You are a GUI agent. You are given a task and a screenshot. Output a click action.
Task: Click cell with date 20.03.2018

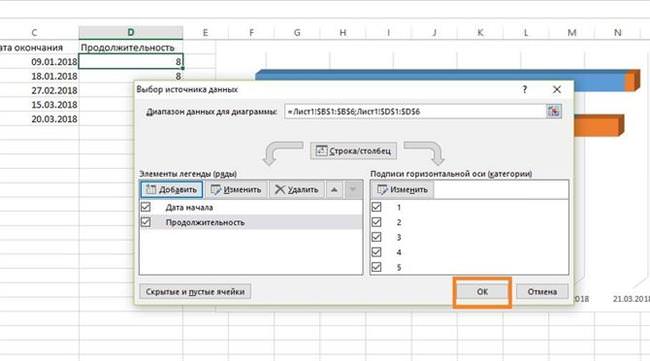(39, 119)
